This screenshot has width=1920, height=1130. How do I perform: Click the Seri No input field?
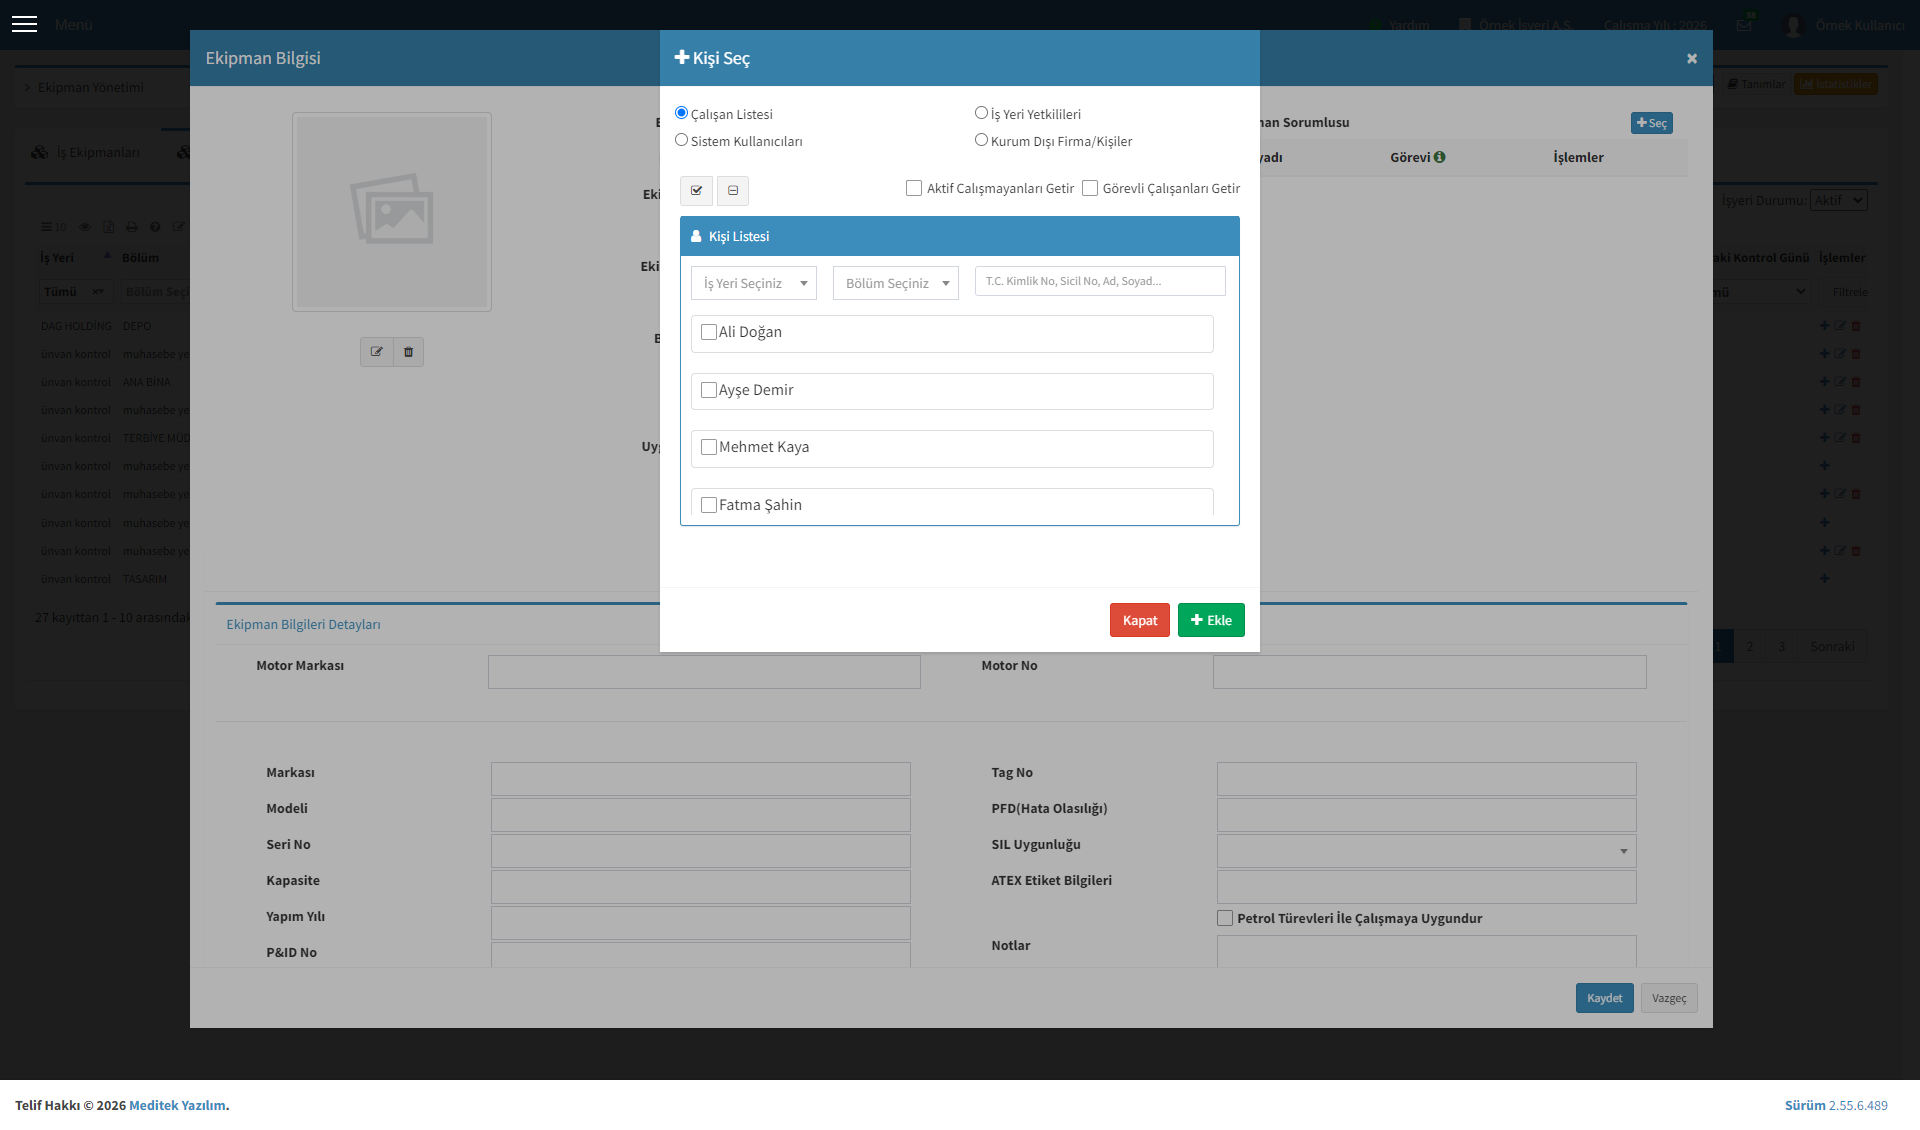click(701, 851)
